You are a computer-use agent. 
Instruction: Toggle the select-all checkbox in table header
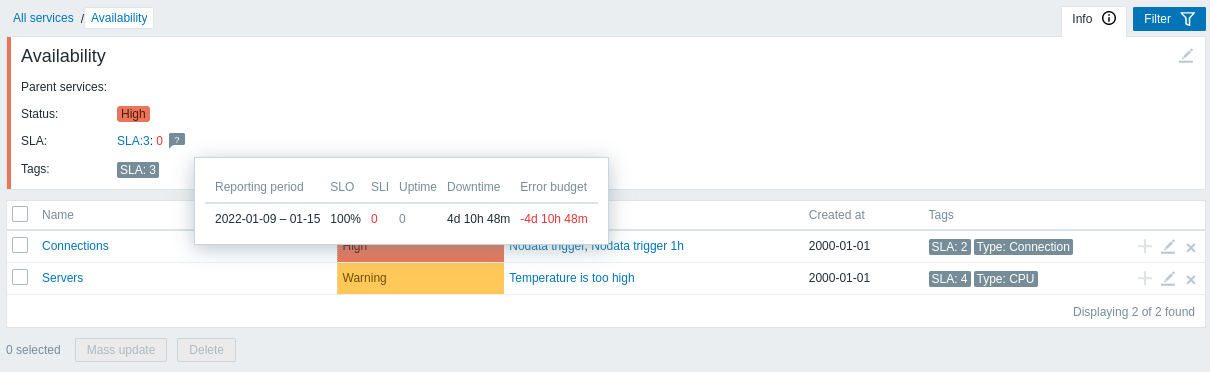click(20, 214)
